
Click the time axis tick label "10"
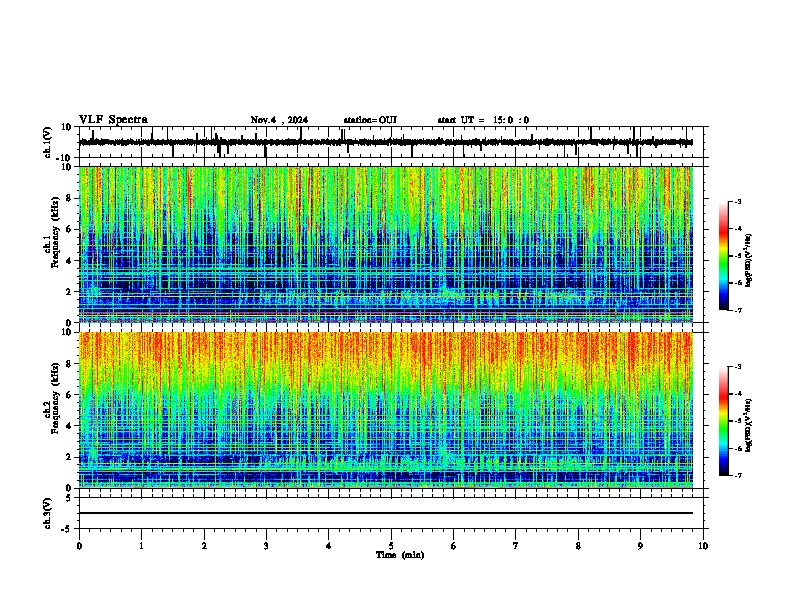(703, 546)
